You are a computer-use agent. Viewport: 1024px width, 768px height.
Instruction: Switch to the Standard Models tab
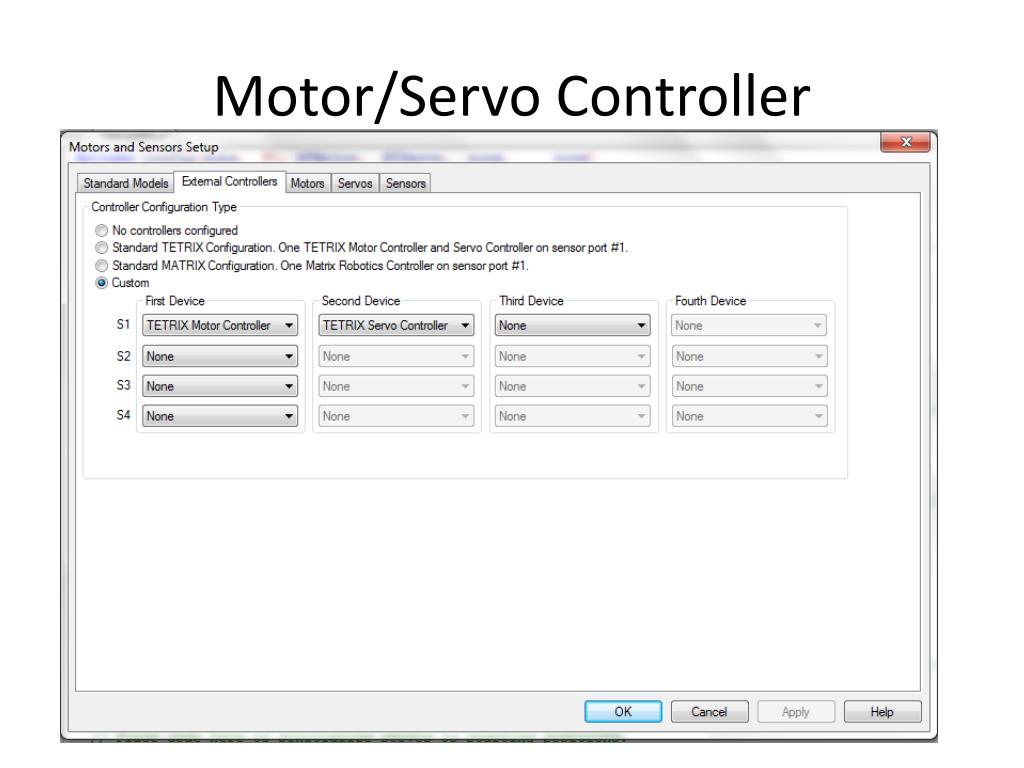(x=125, y=184)
